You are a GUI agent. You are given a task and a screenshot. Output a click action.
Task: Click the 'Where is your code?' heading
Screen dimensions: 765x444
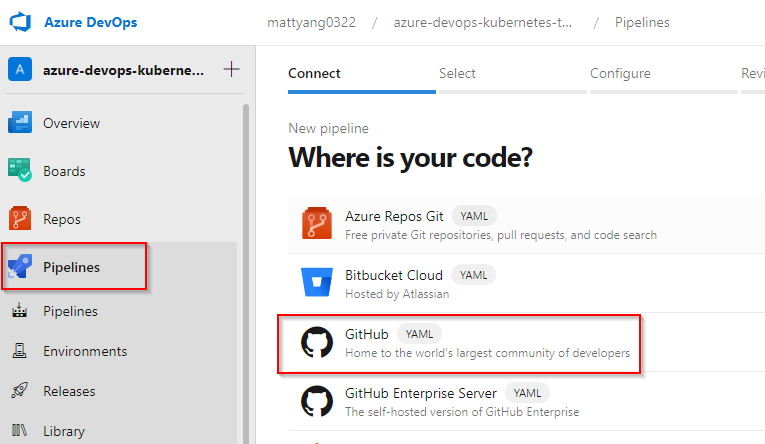click(x=410, y=158)
